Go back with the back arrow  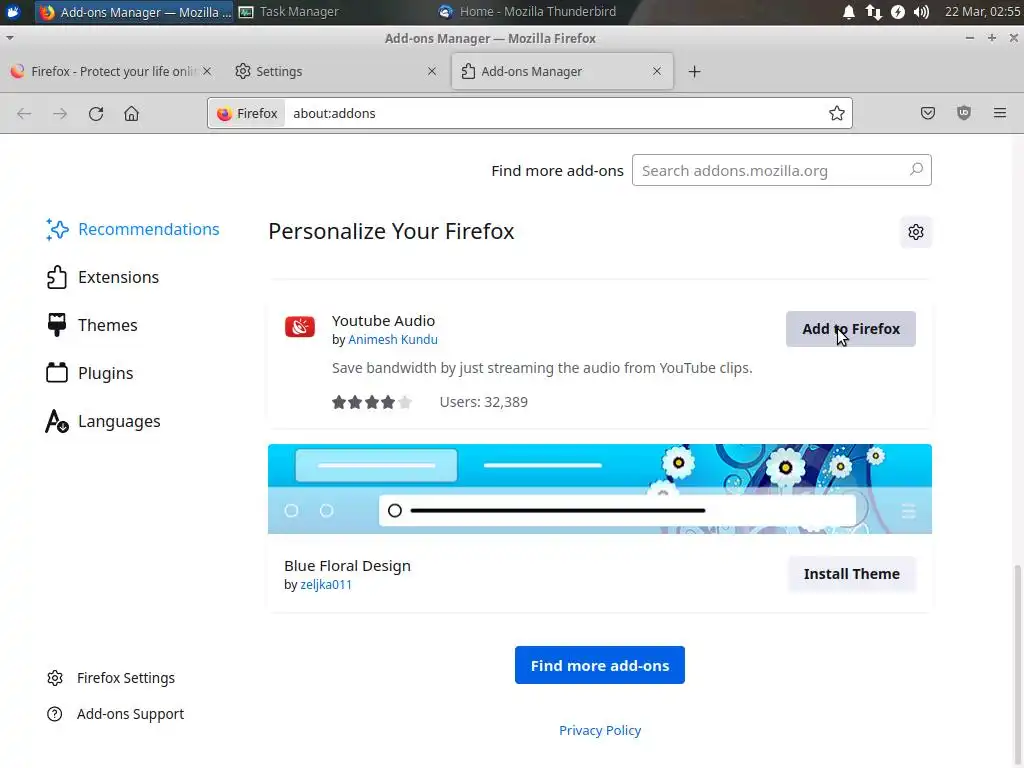point(24,114)
